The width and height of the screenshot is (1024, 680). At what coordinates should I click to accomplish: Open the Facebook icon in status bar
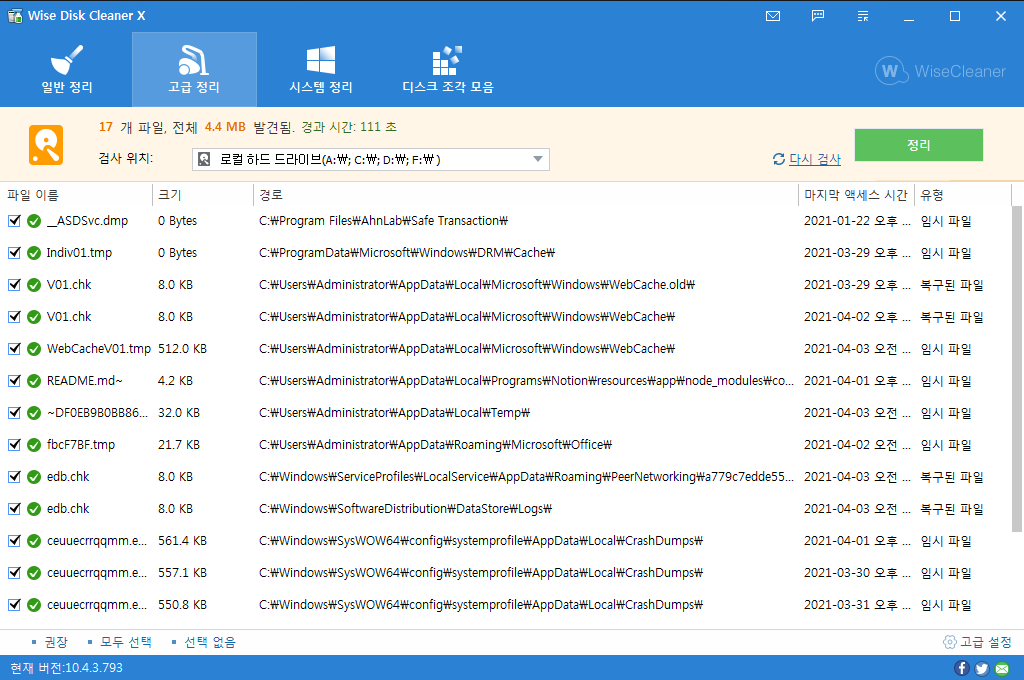tap(961, 668)
